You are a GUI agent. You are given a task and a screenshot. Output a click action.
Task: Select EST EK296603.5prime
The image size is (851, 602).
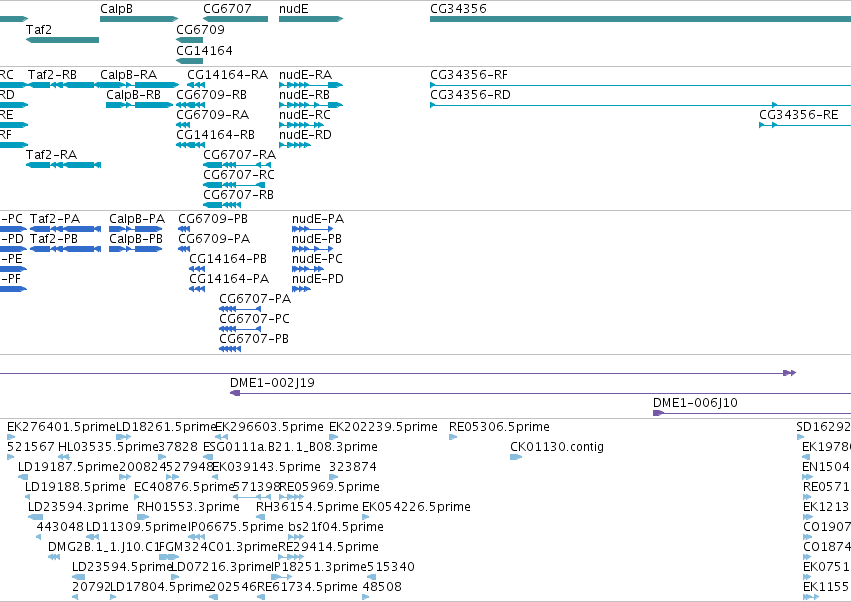point(269,427)
